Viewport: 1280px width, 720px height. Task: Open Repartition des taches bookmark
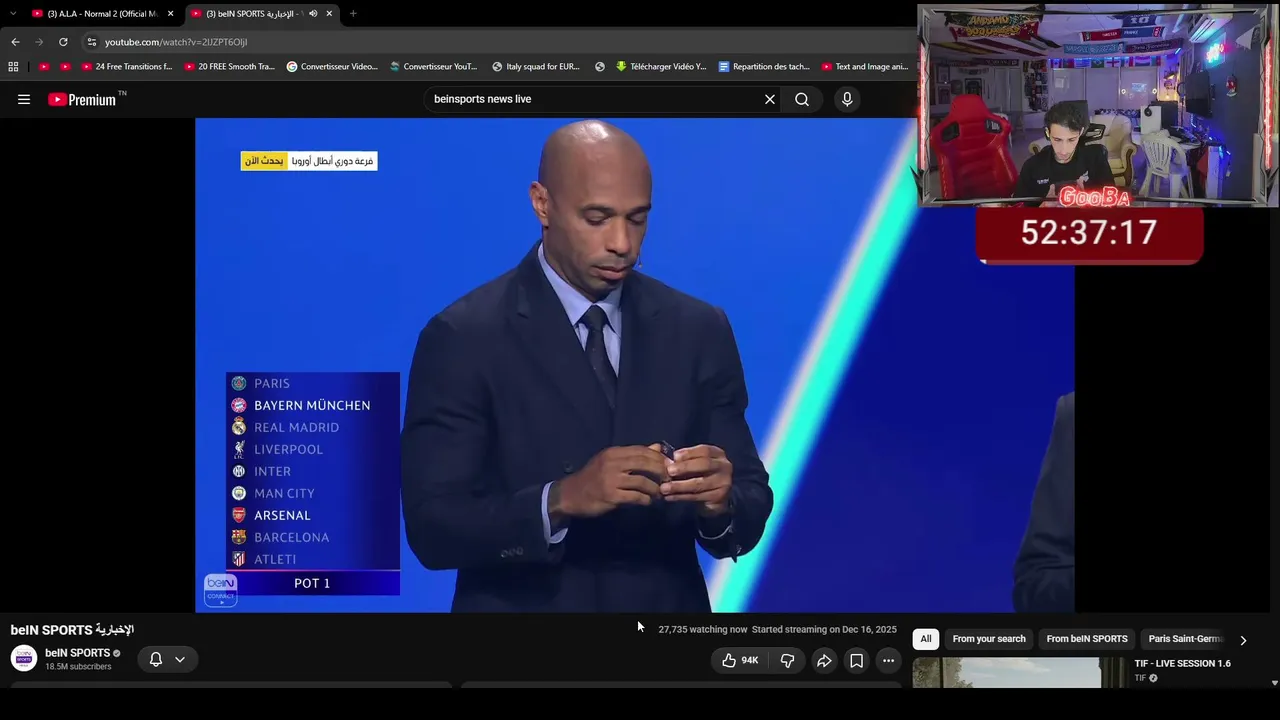764,67
